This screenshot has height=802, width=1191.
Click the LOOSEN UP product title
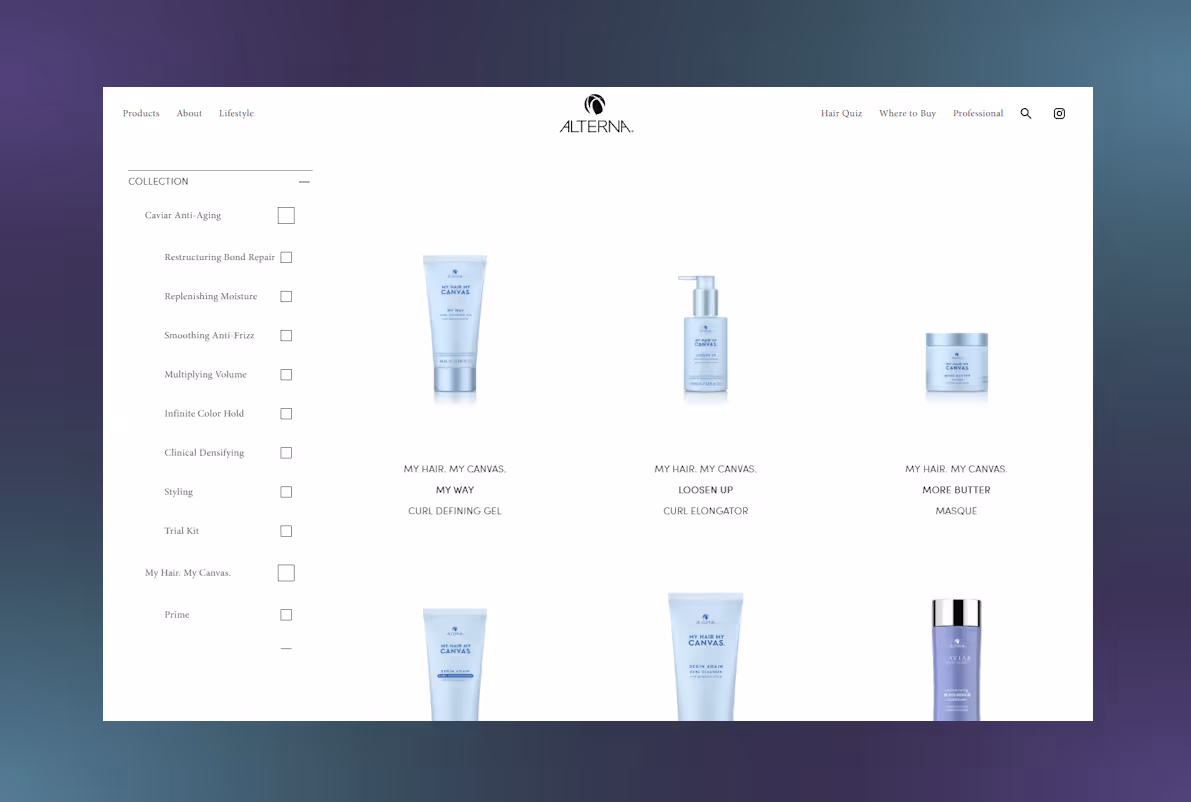[x=706, y=490]
